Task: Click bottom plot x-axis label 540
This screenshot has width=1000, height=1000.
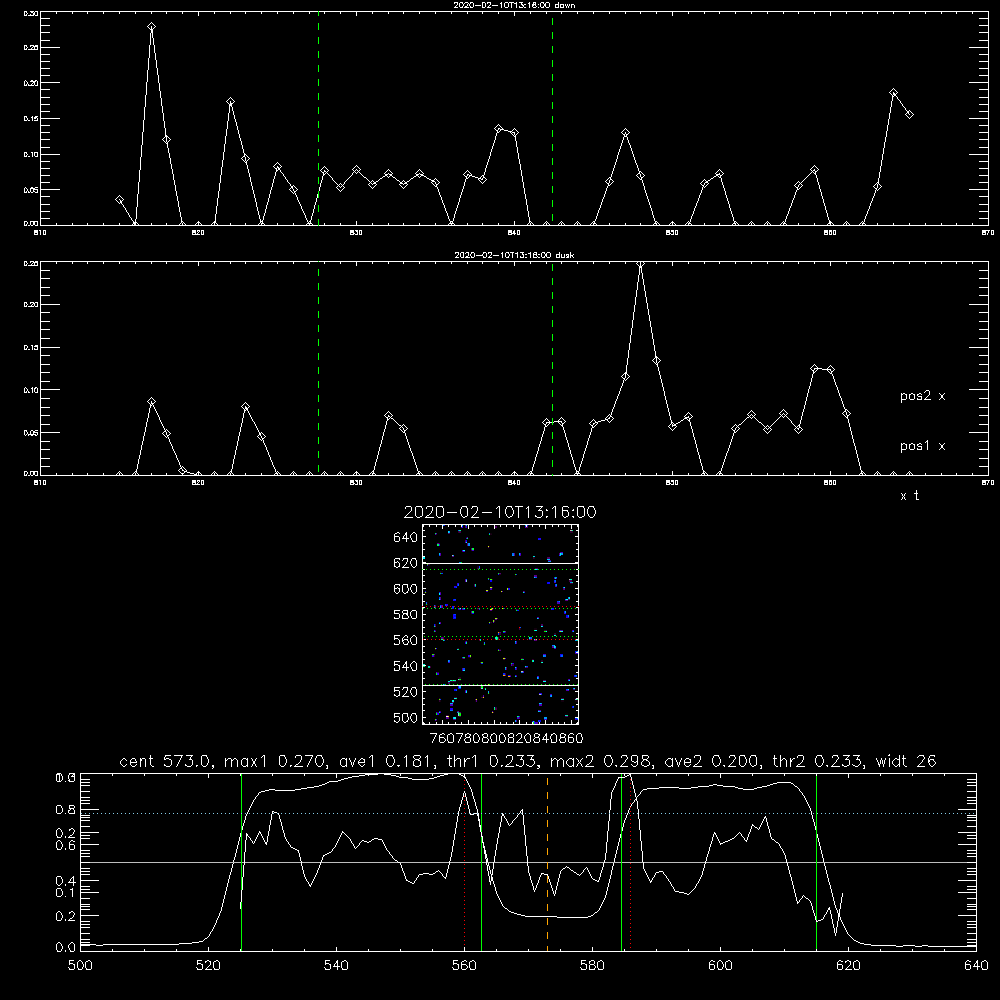Action: (336, 966)
